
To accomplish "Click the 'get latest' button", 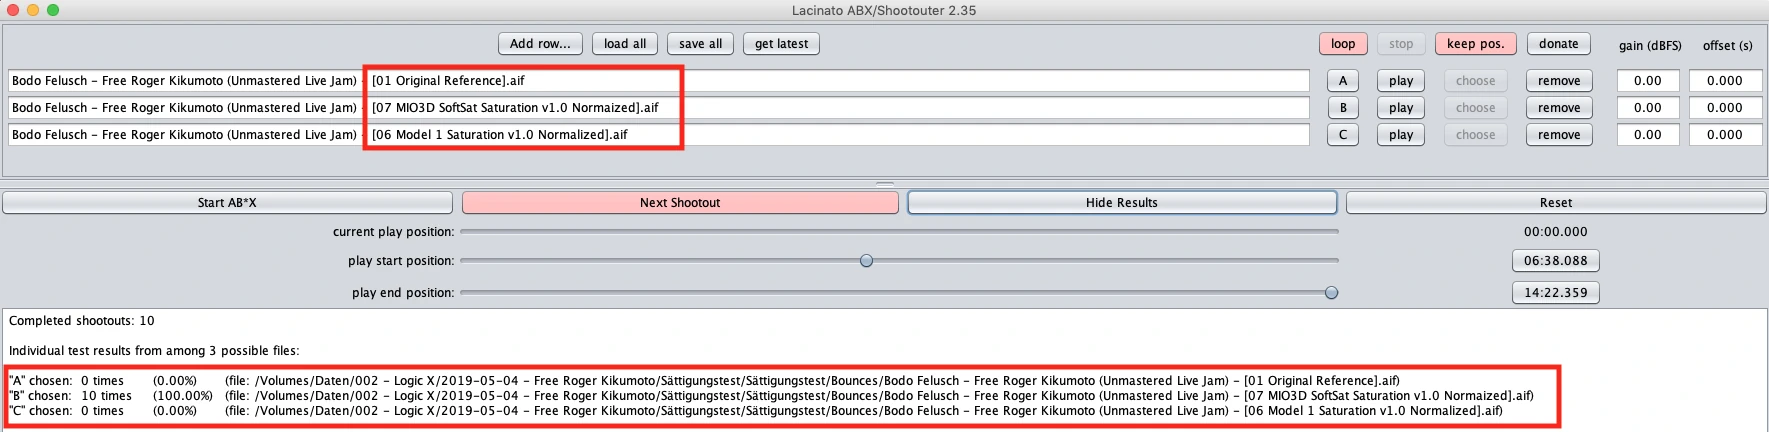I will pos(781,44).
